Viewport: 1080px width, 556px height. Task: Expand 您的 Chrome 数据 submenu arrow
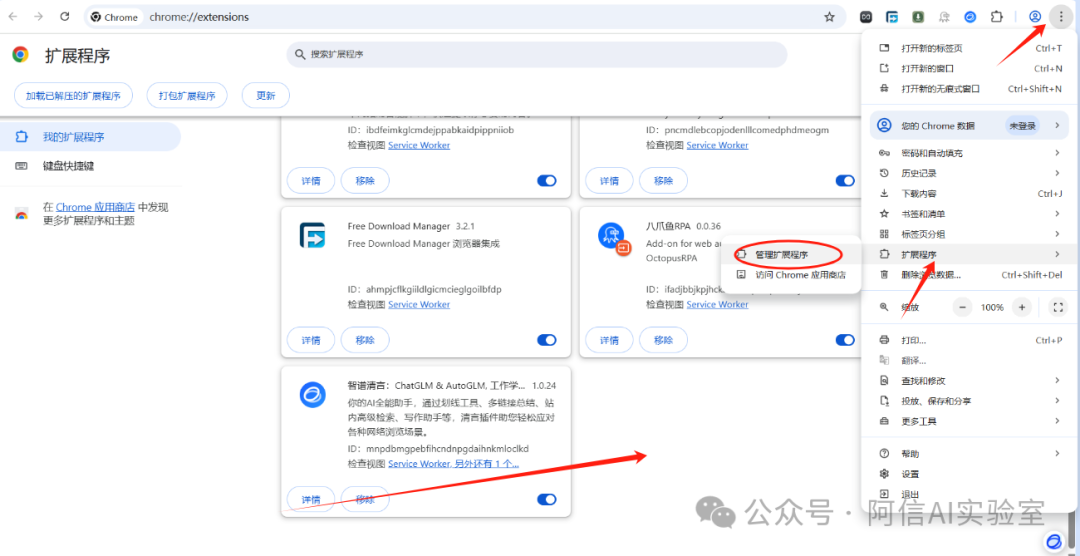[1057, 125]
